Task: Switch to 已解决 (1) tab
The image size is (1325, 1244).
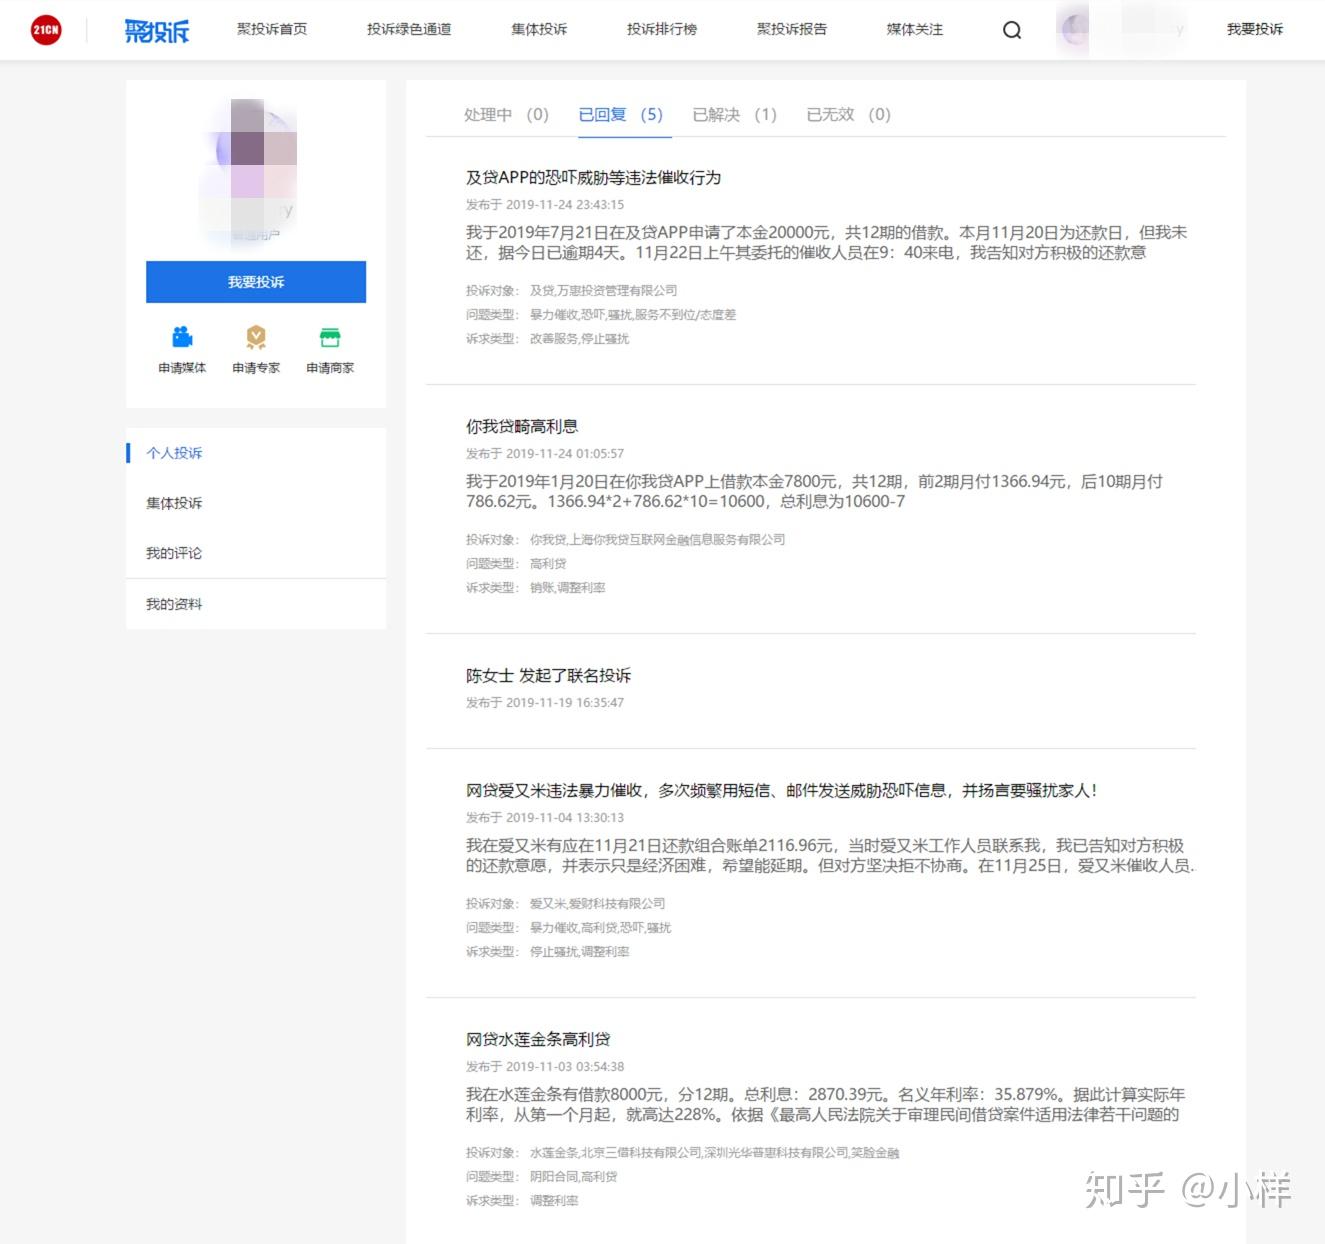Action: click(x=735, y=115)
